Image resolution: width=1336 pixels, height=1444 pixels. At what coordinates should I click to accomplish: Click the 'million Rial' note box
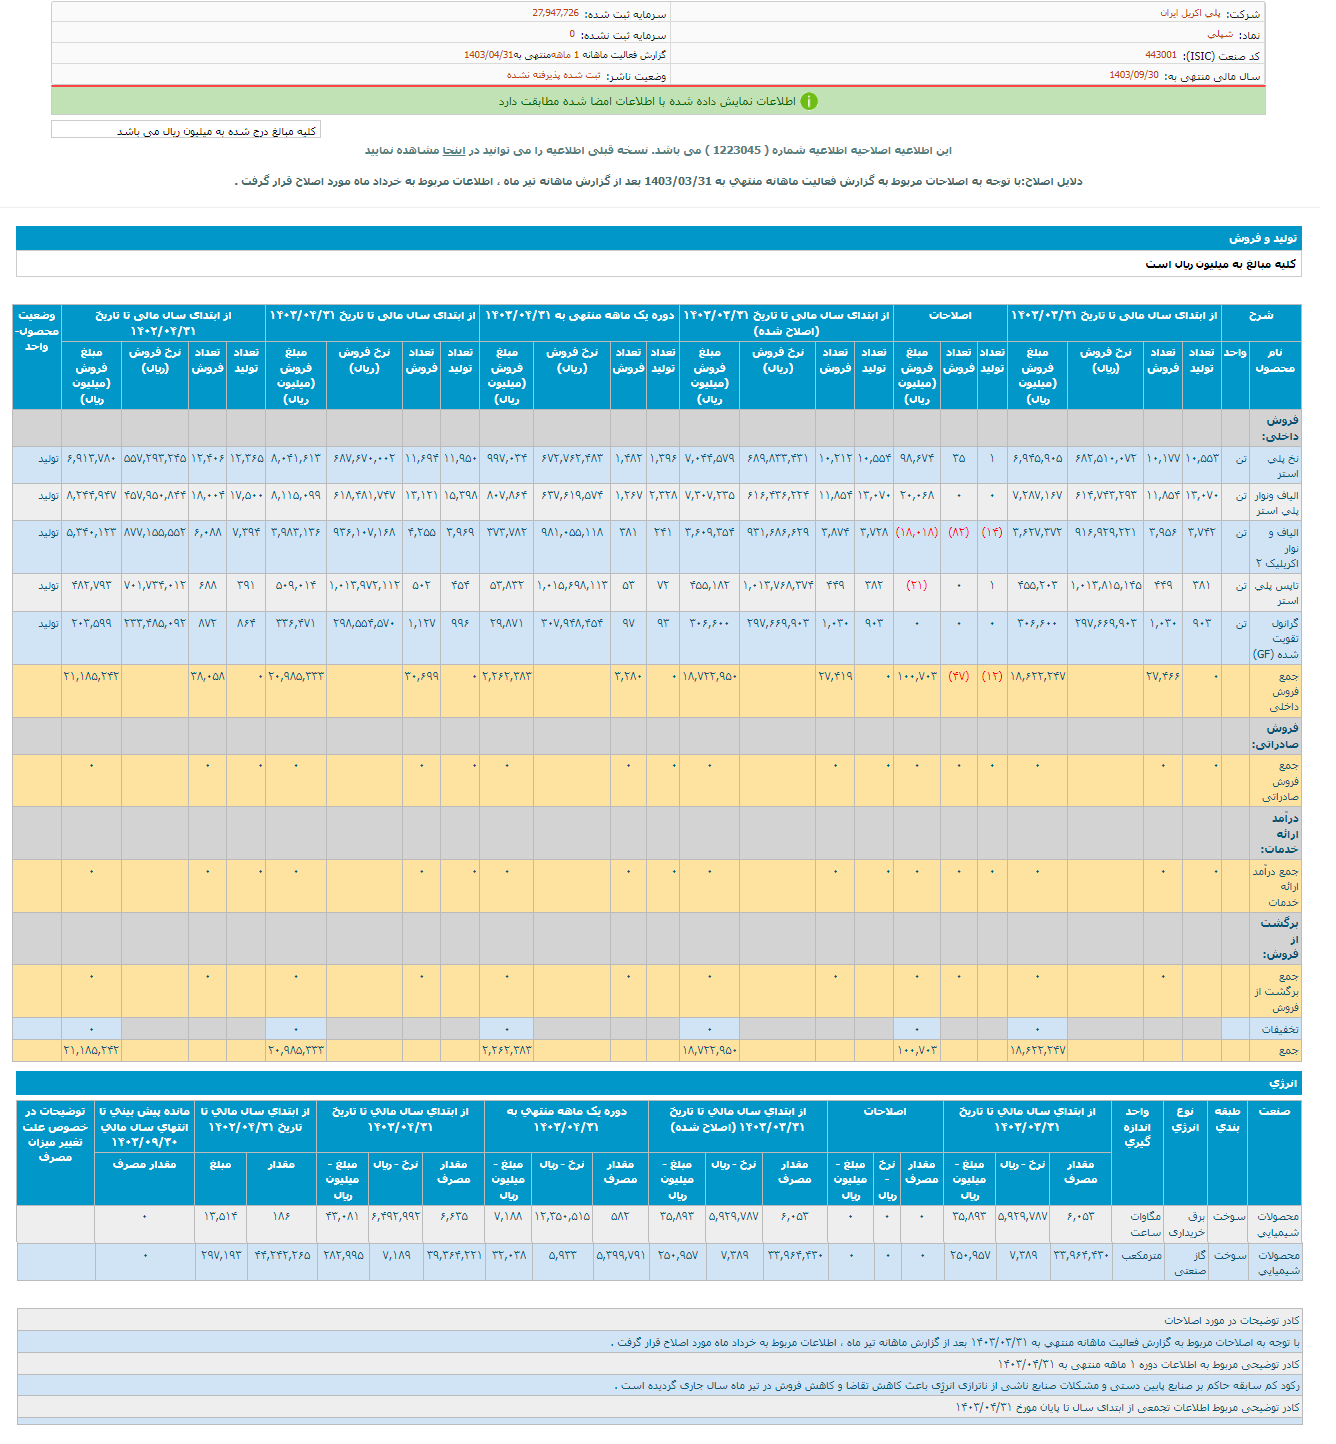coord(186,131)
